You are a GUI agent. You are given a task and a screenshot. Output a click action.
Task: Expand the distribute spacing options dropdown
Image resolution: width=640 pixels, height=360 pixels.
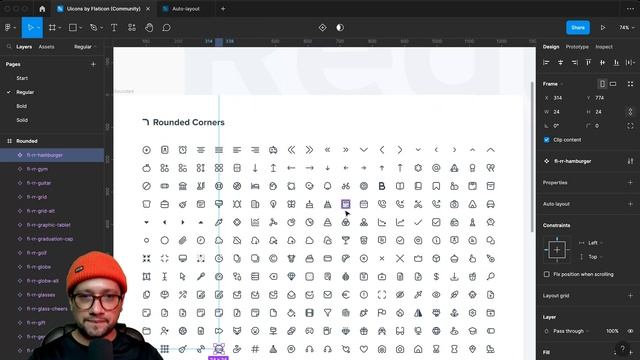[631, 62]
